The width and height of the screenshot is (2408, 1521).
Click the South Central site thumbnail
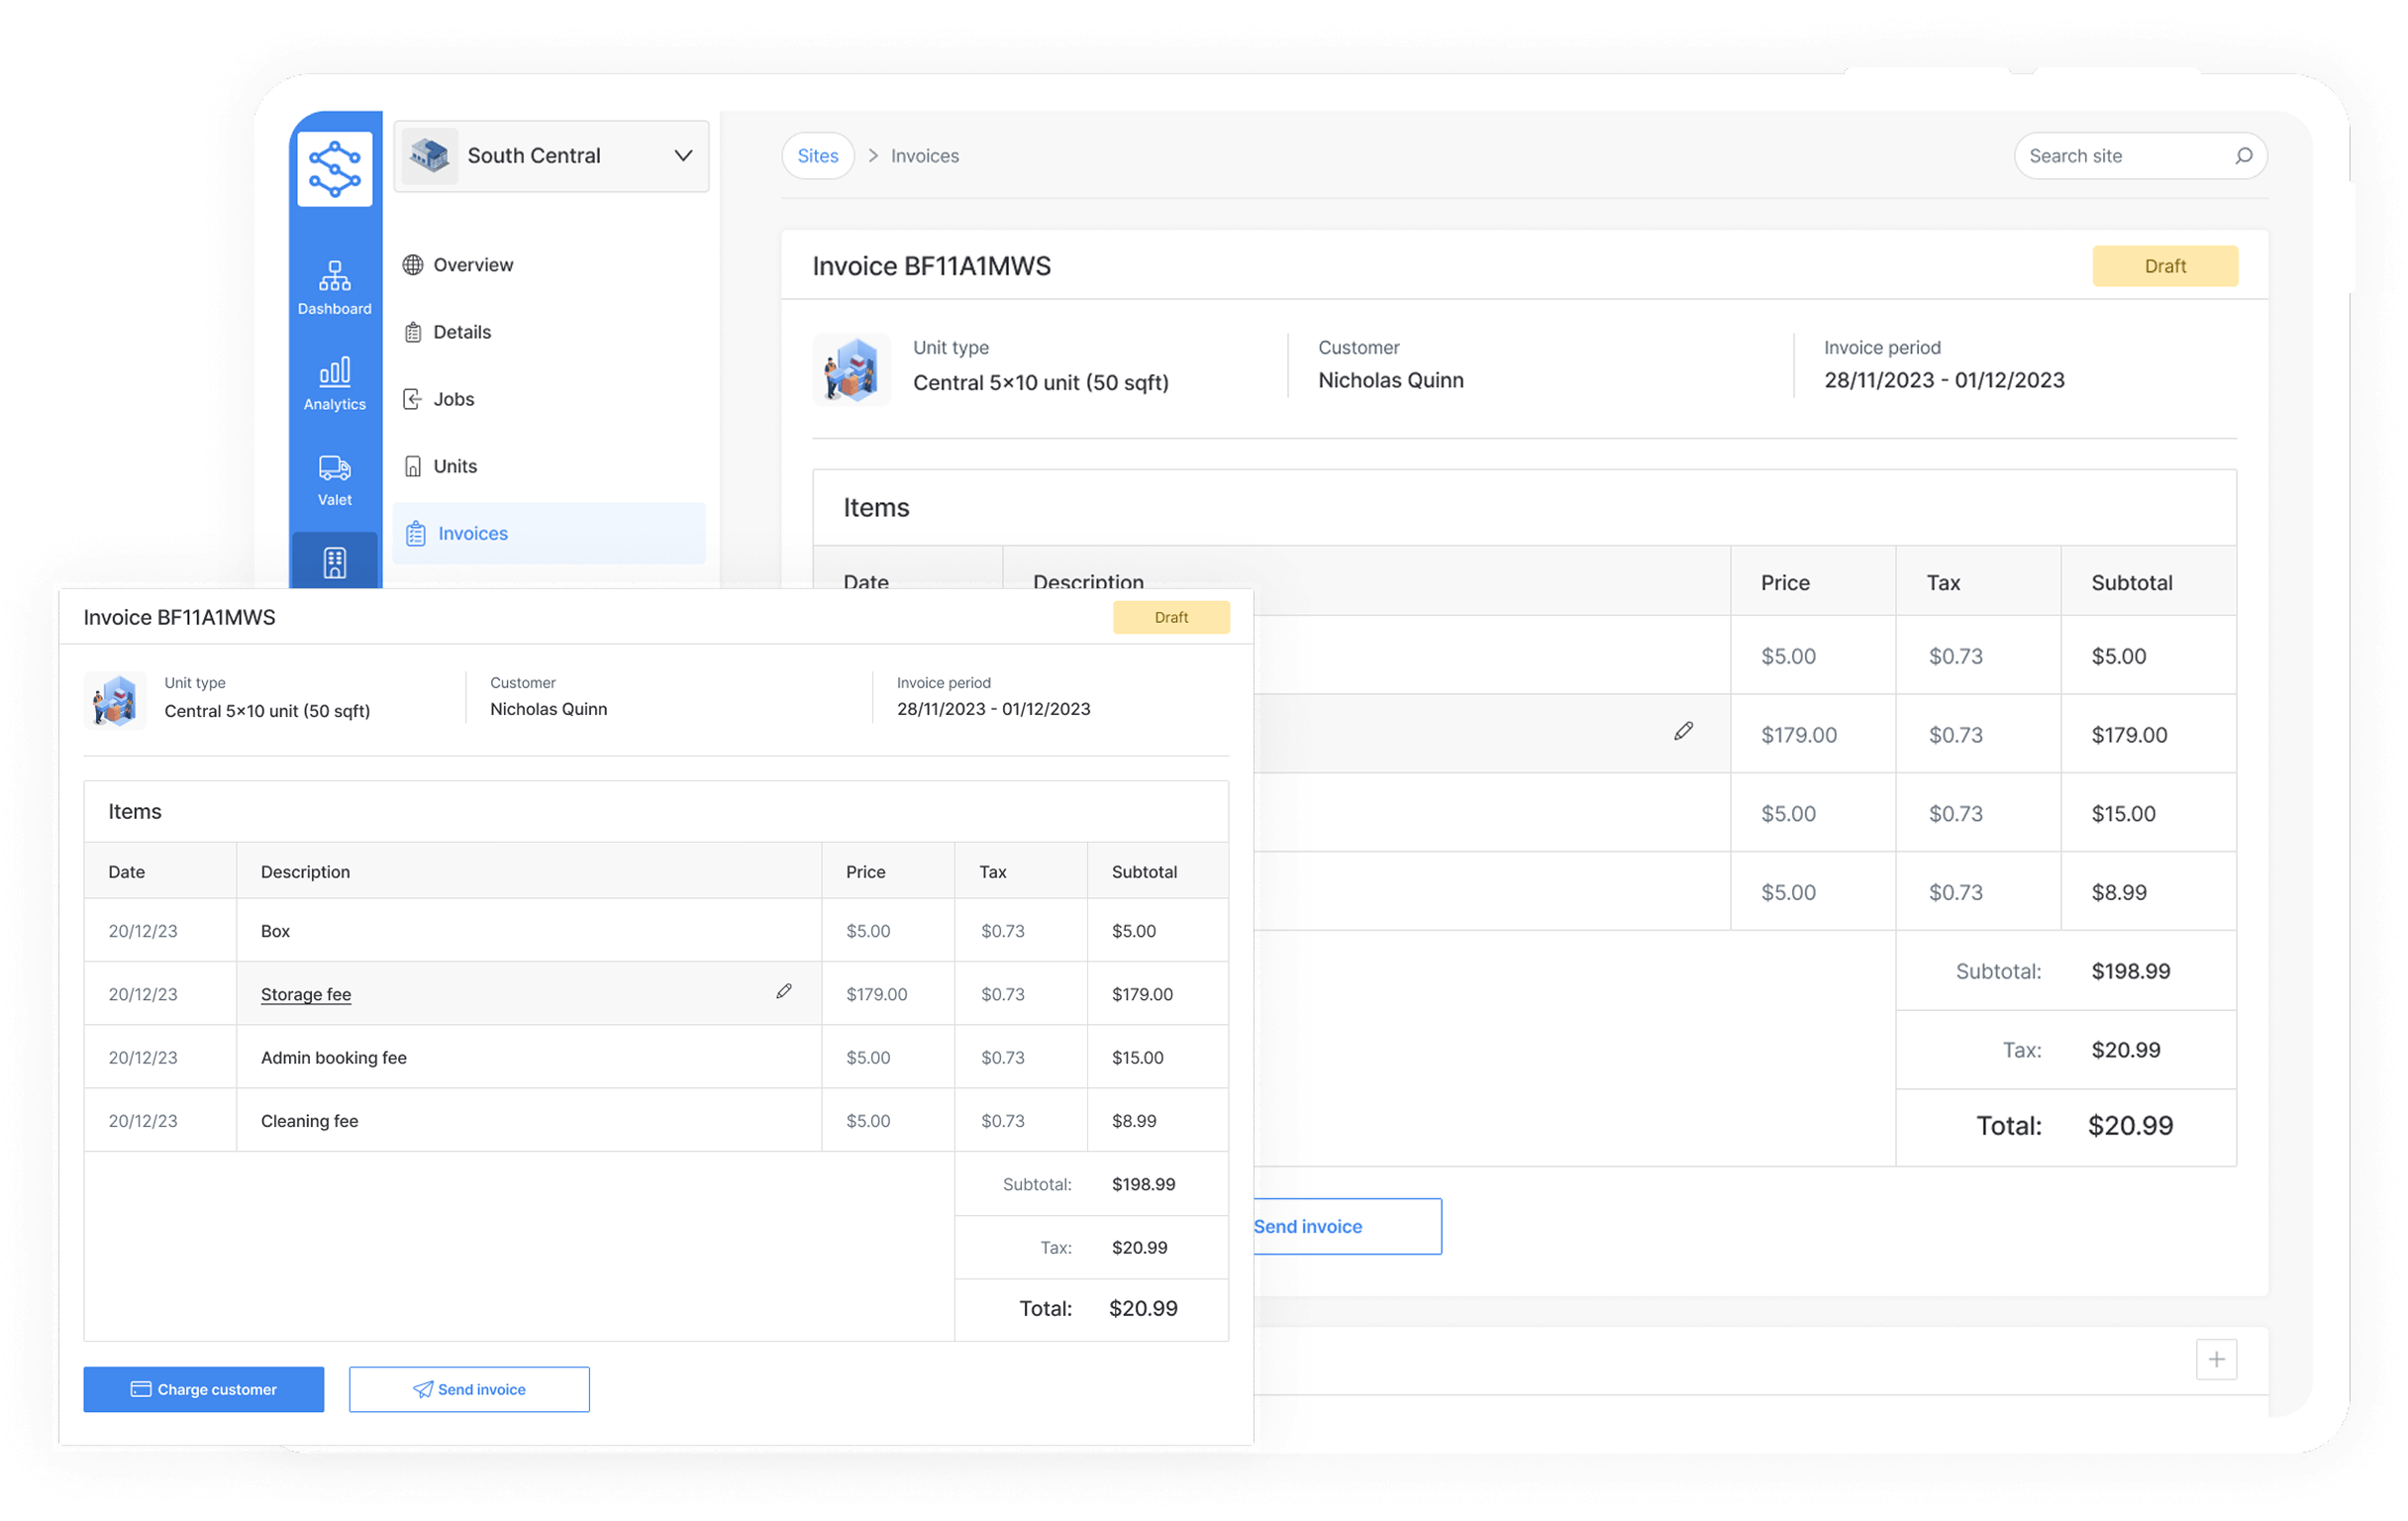point(430,156)
